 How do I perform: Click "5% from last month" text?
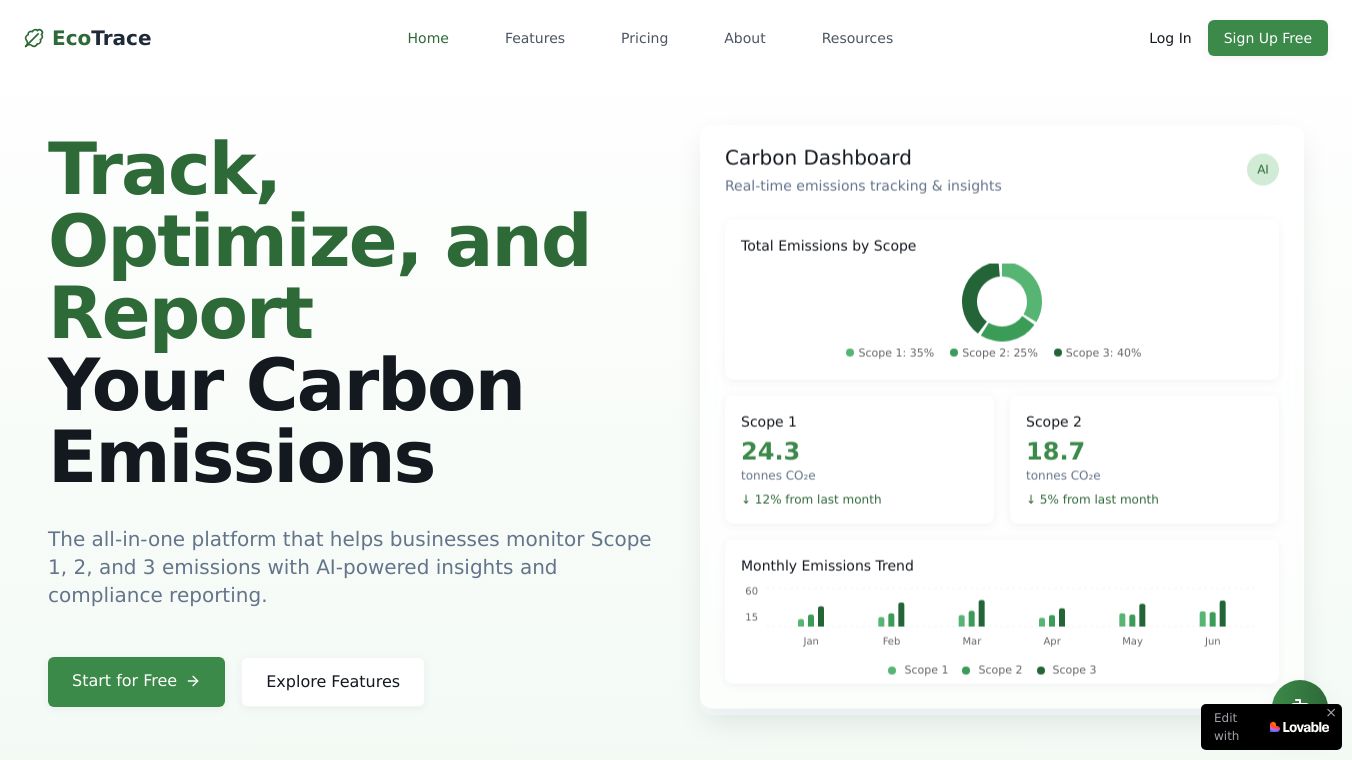point(1092,499)
